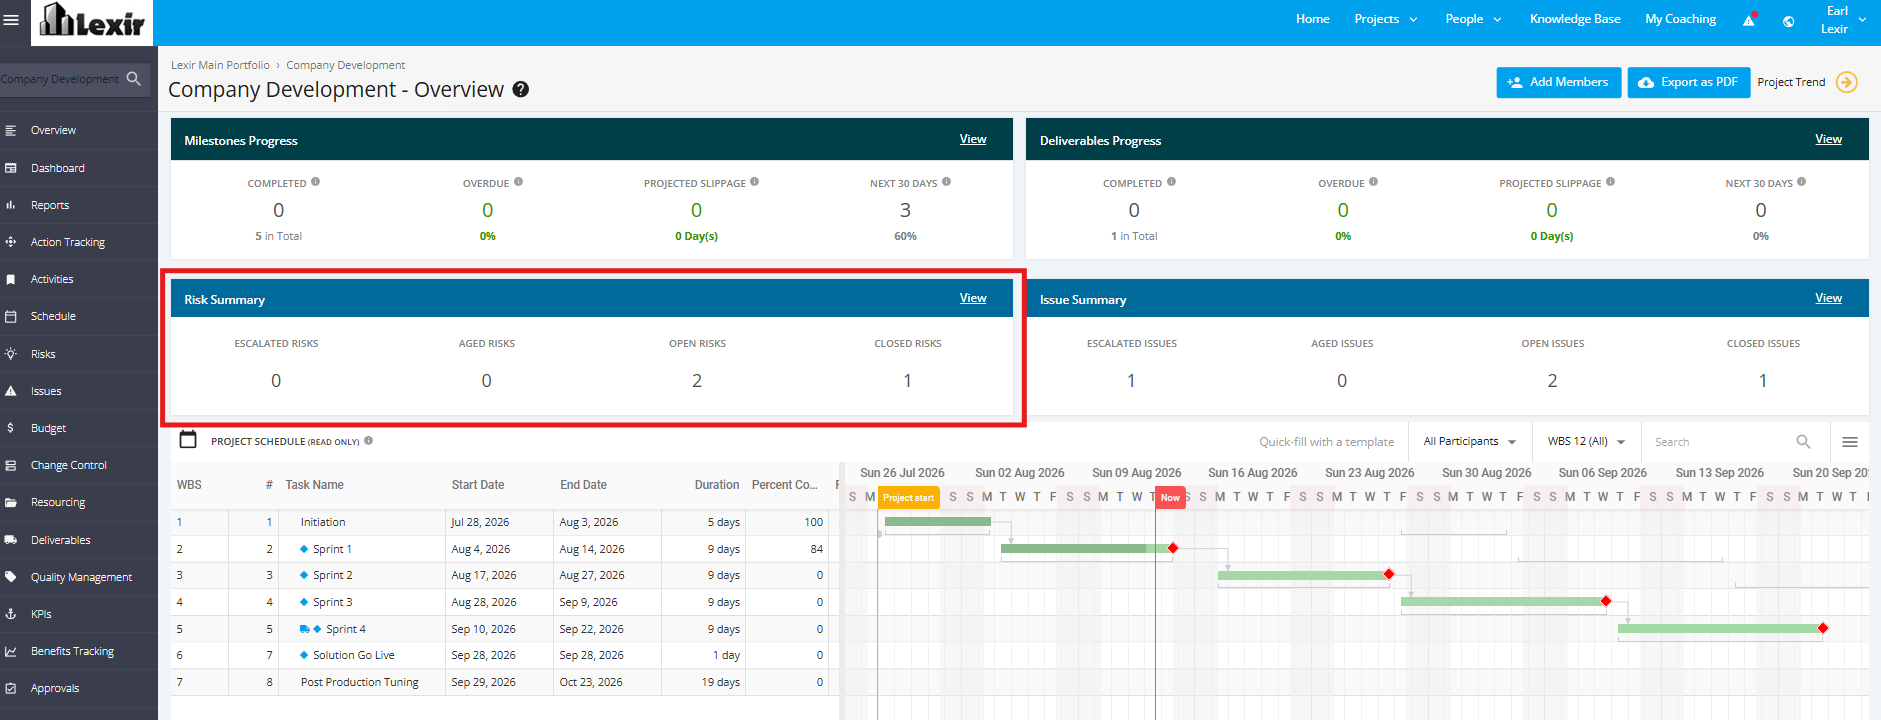Click the schedule search magnifier icon
Viewport: 1881px width, 720px height.
1803,442
